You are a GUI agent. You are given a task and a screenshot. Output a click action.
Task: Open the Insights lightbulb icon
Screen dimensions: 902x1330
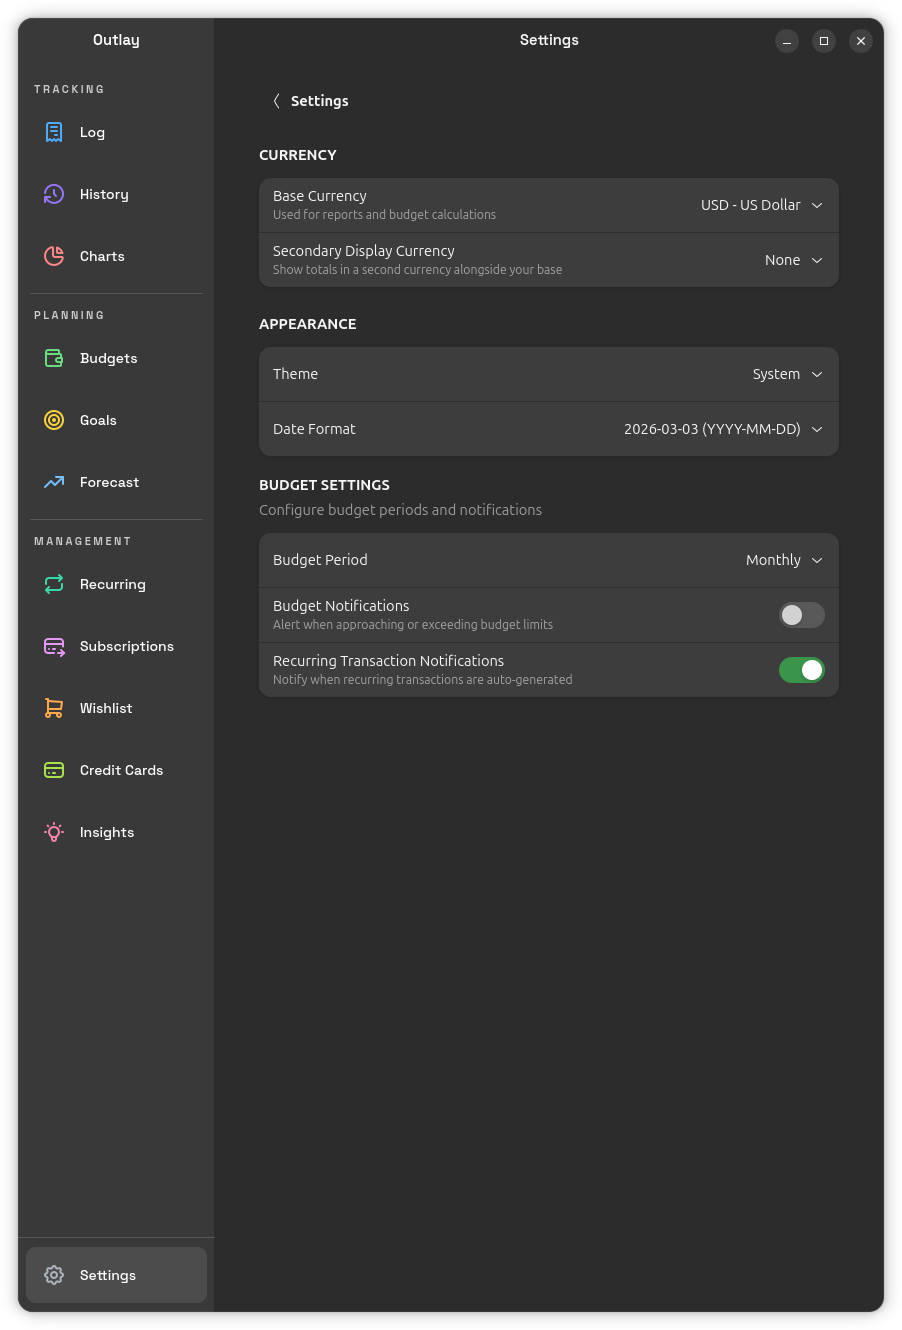tap(54, 832)
